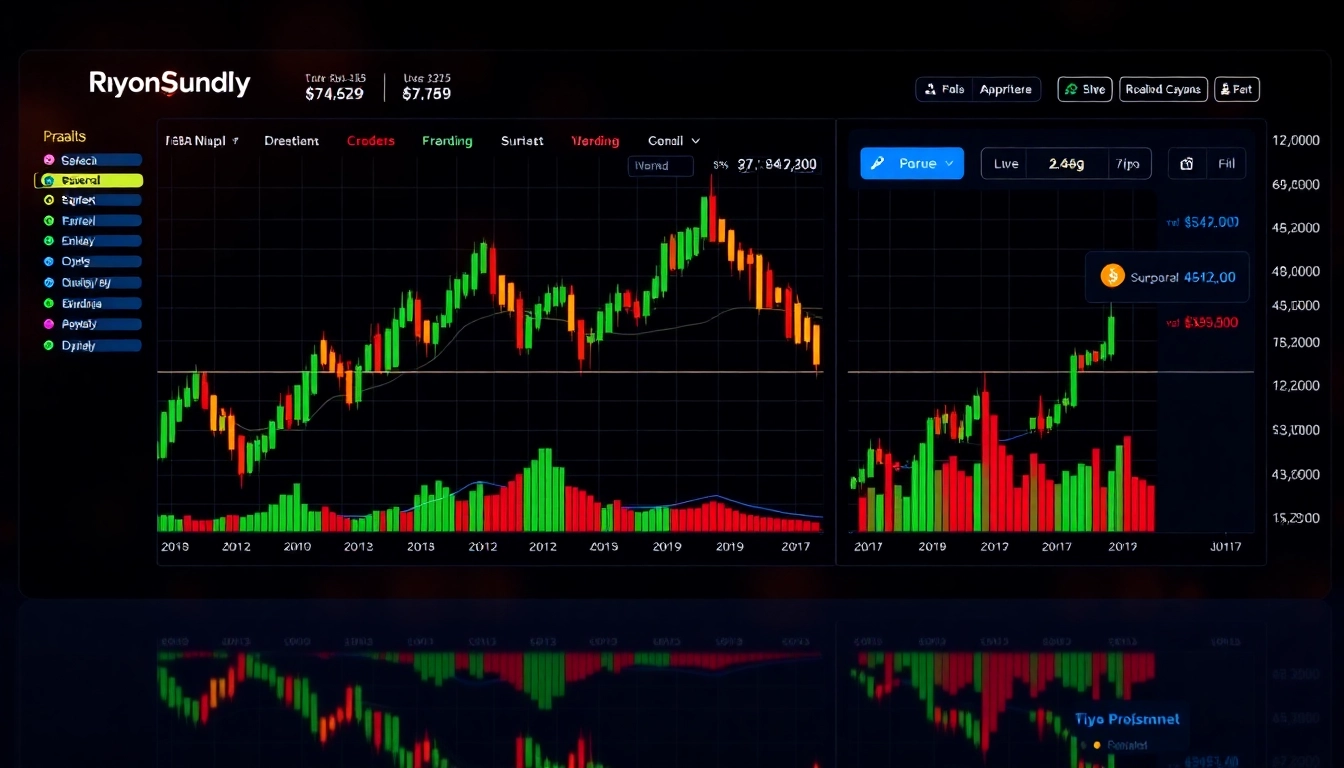This screenshot has height=768, width=1344.
Task: Click the Fert button
Action: pos(1237,90)
